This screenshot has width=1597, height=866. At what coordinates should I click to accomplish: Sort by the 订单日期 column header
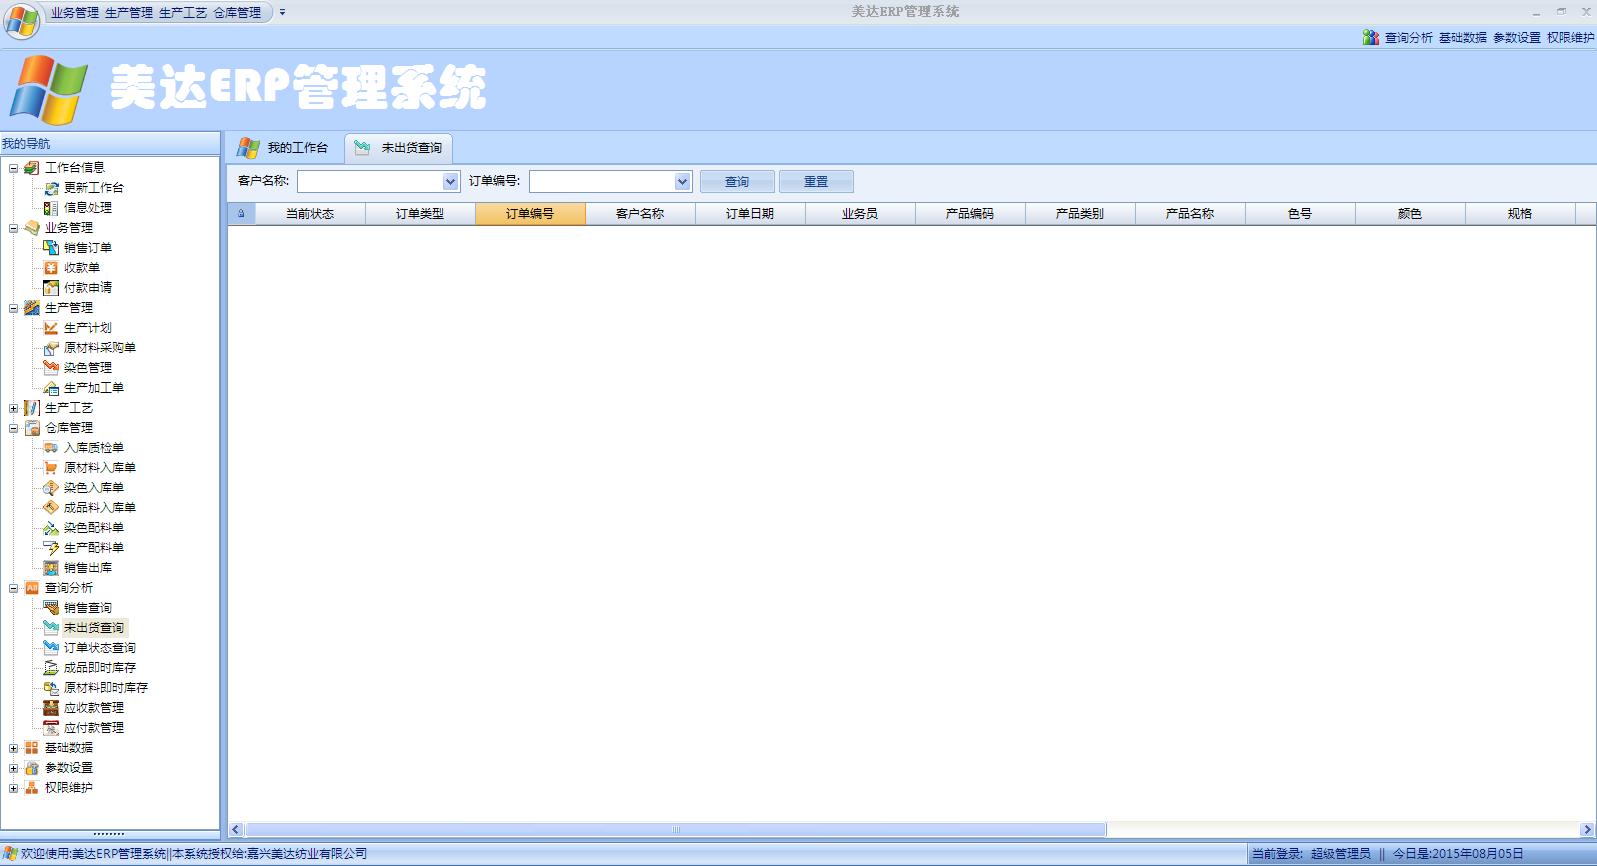coord(750,213)
